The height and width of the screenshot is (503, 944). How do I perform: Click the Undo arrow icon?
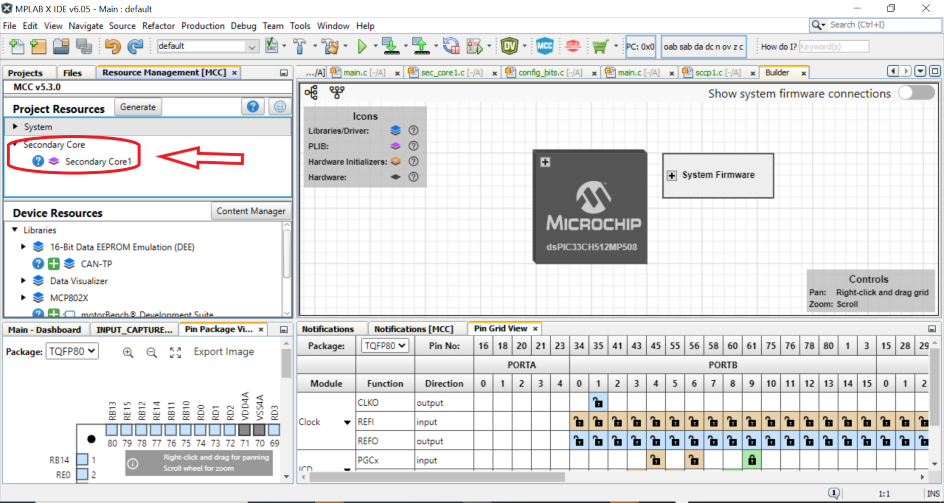click(113, 46)
